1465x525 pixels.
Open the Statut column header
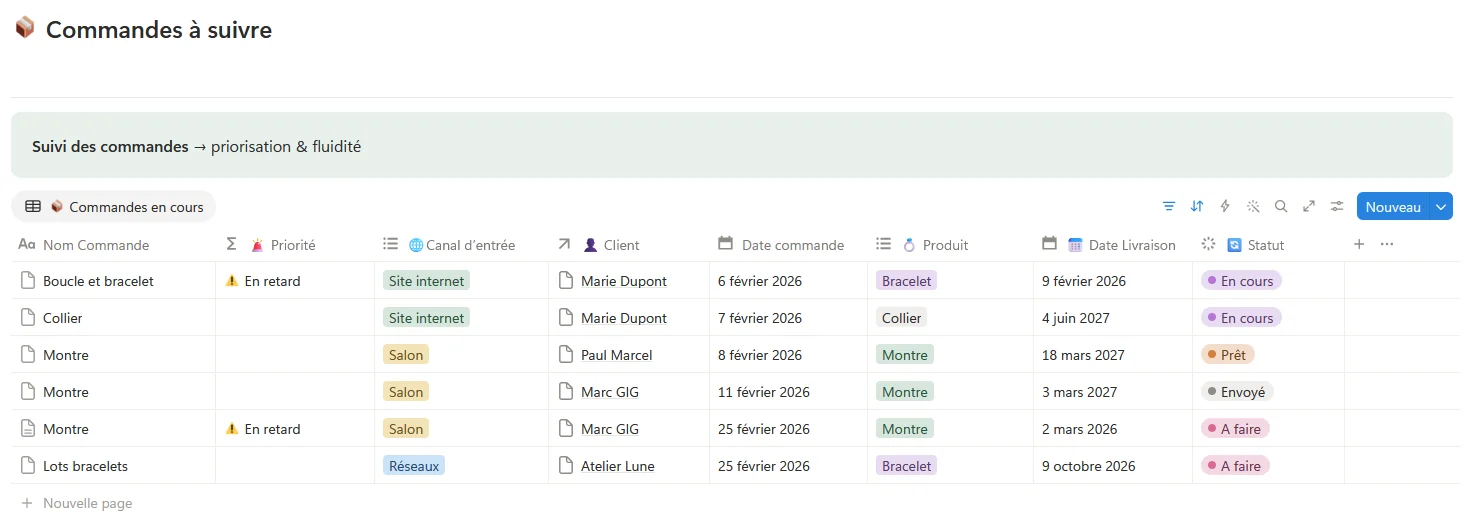point(1268,245)
